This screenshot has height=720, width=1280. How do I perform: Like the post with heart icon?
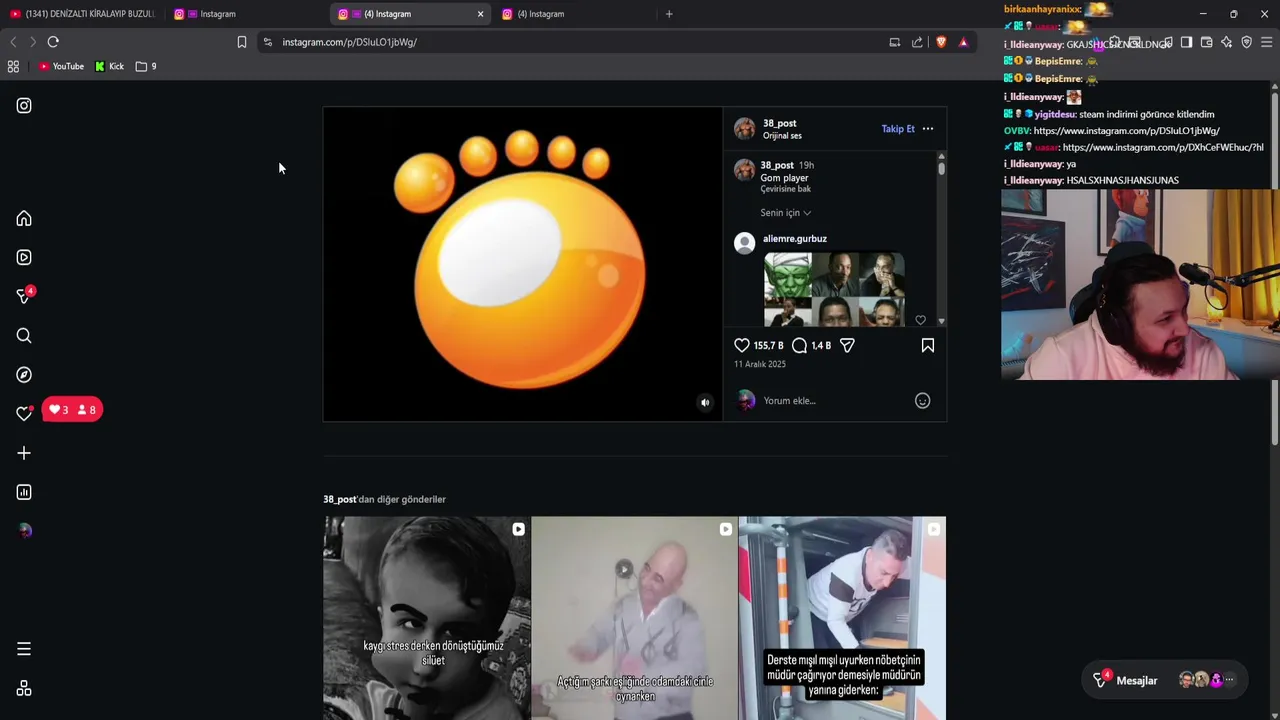tap(742, 345)
